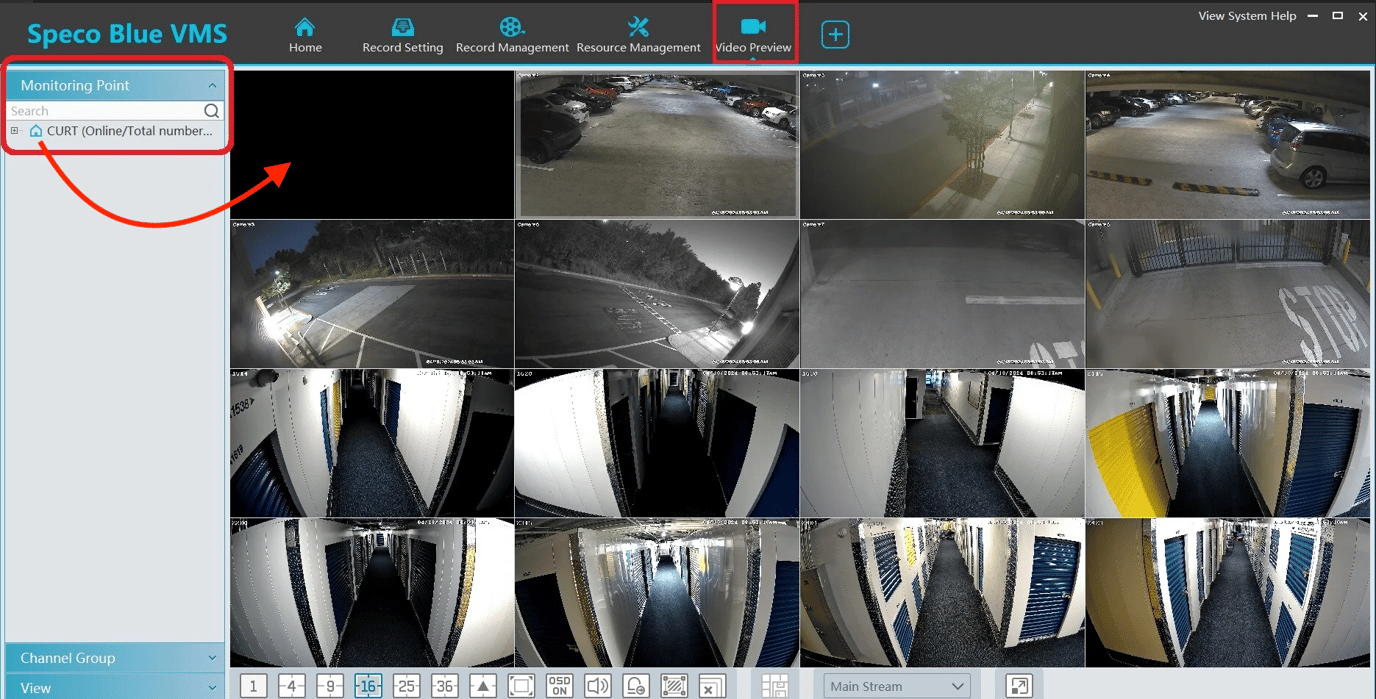Click the alarm bell icon on toolbar
The image size is (1376, 699).
[x=636, y=686]
